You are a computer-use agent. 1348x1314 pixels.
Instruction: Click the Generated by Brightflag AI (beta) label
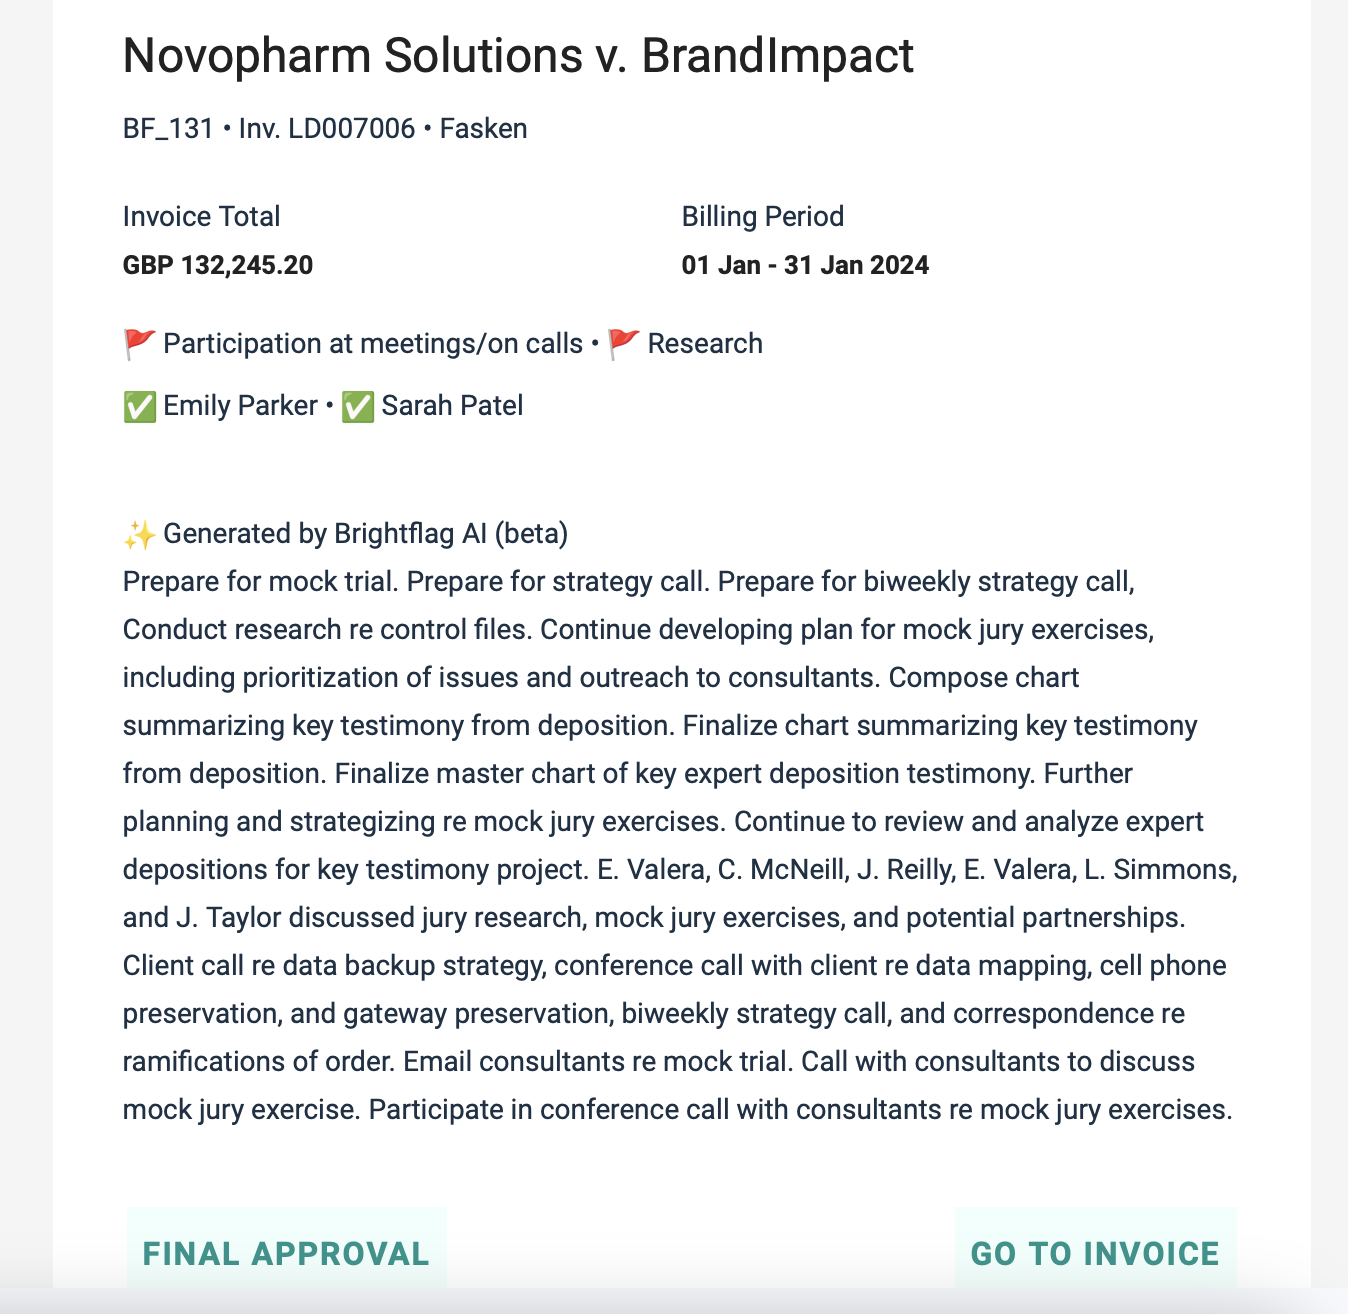pyautogui.click(x=366, y=534)
